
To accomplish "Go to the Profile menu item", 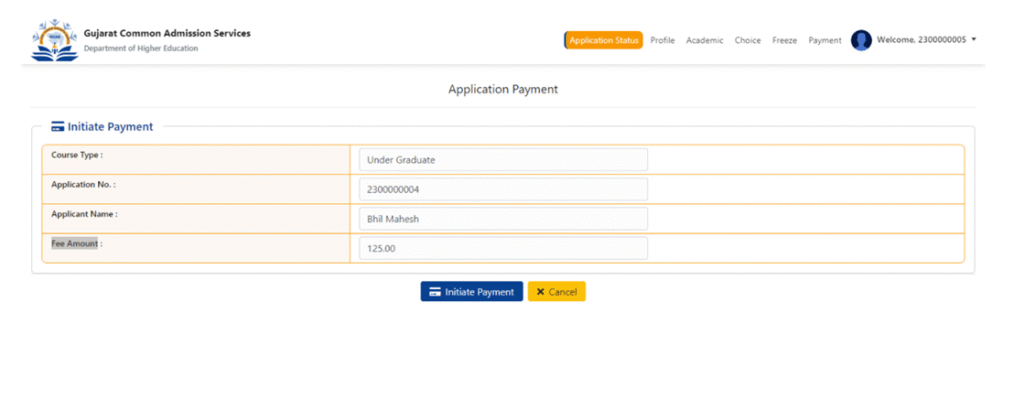I will coord(662,40).
